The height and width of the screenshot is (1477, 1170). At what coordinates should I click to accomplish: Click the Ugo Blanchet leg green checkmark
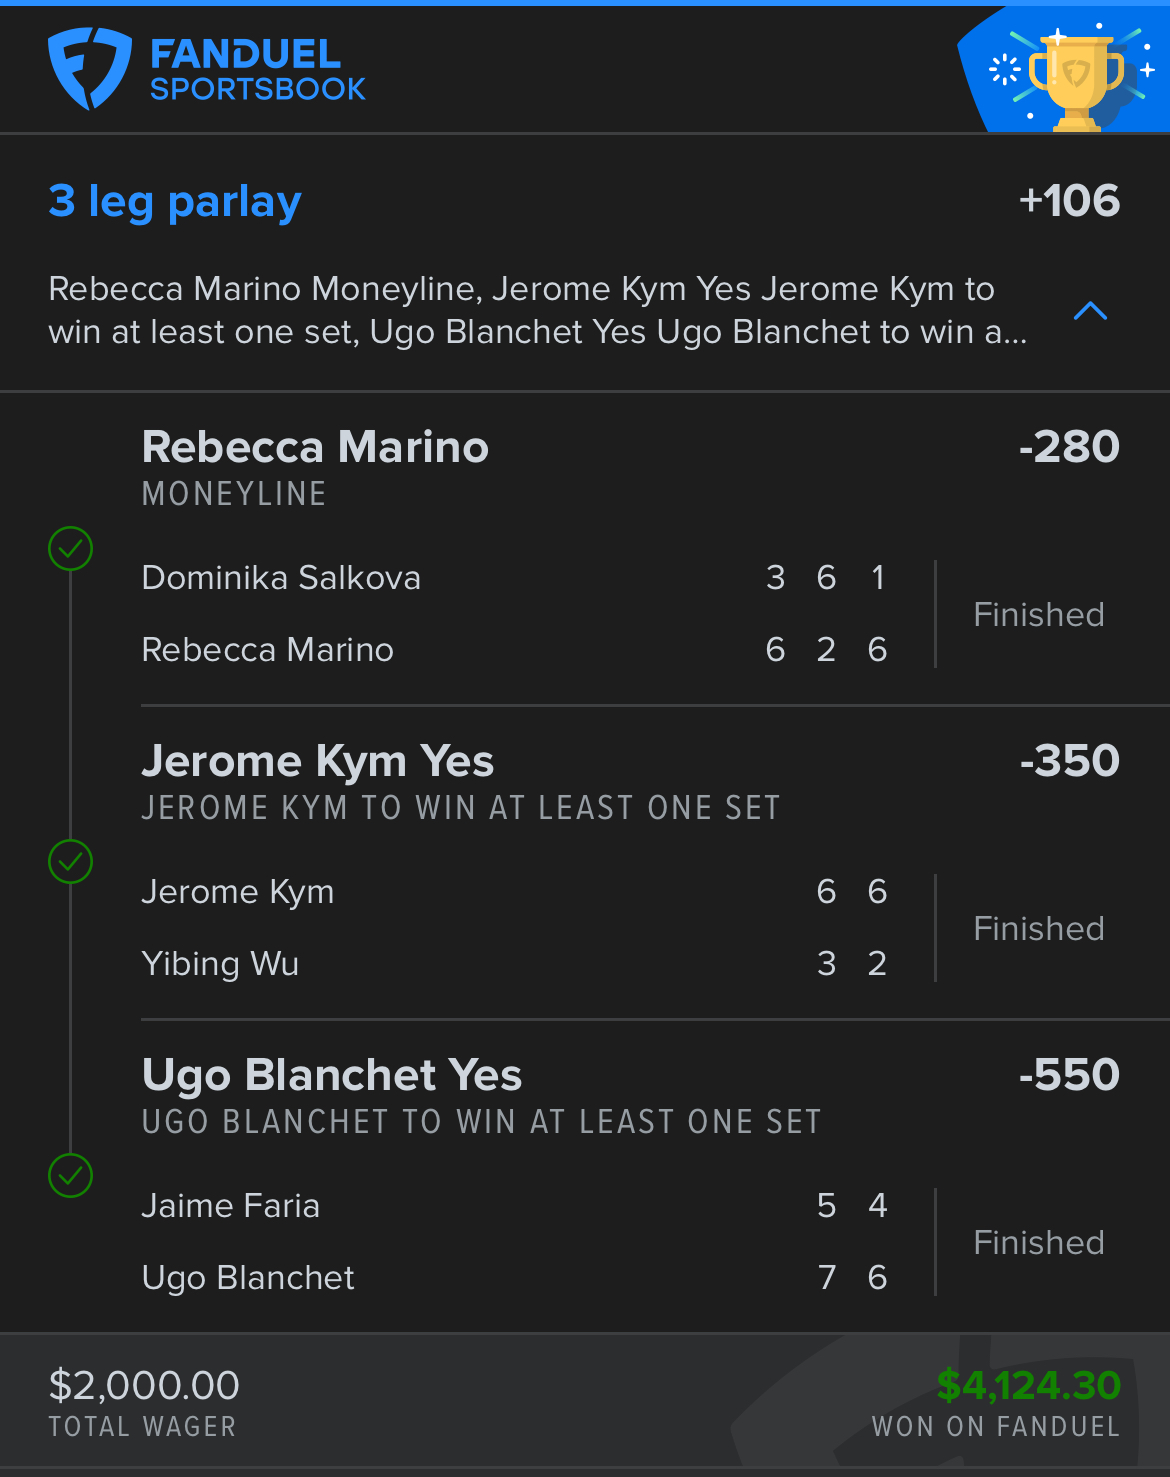coord(71,1176)
